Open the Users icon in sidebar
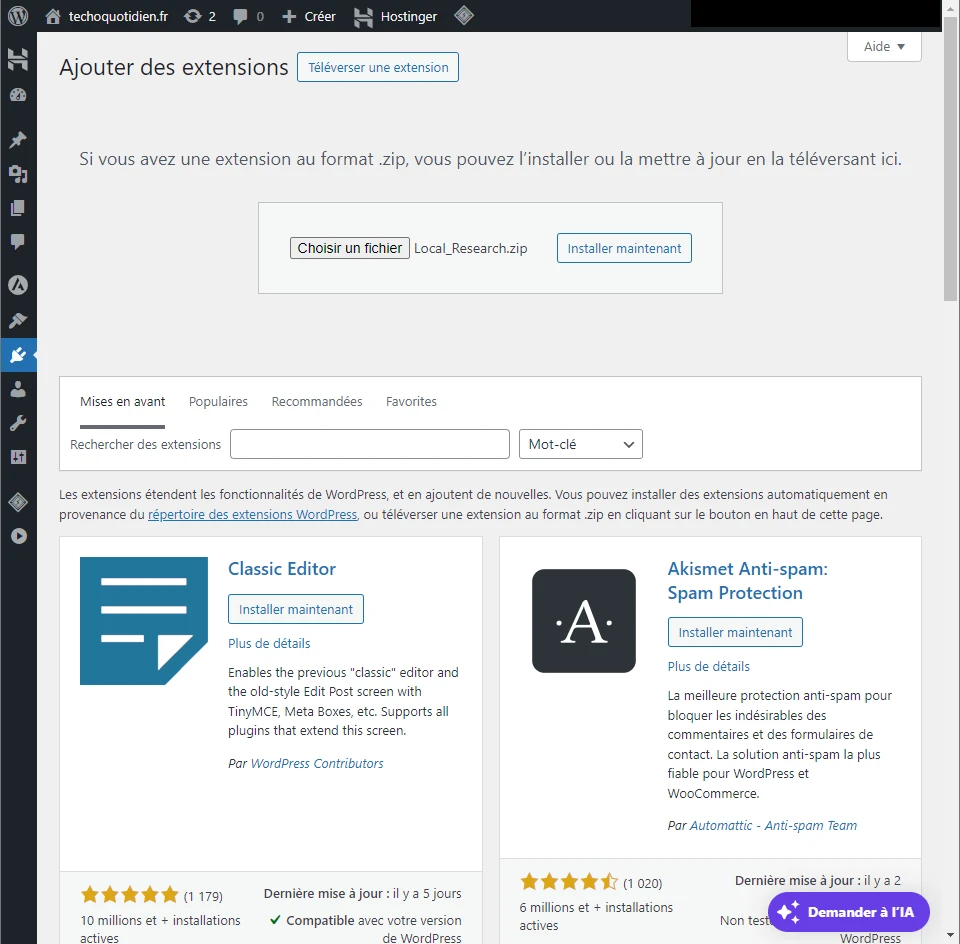 18,389
